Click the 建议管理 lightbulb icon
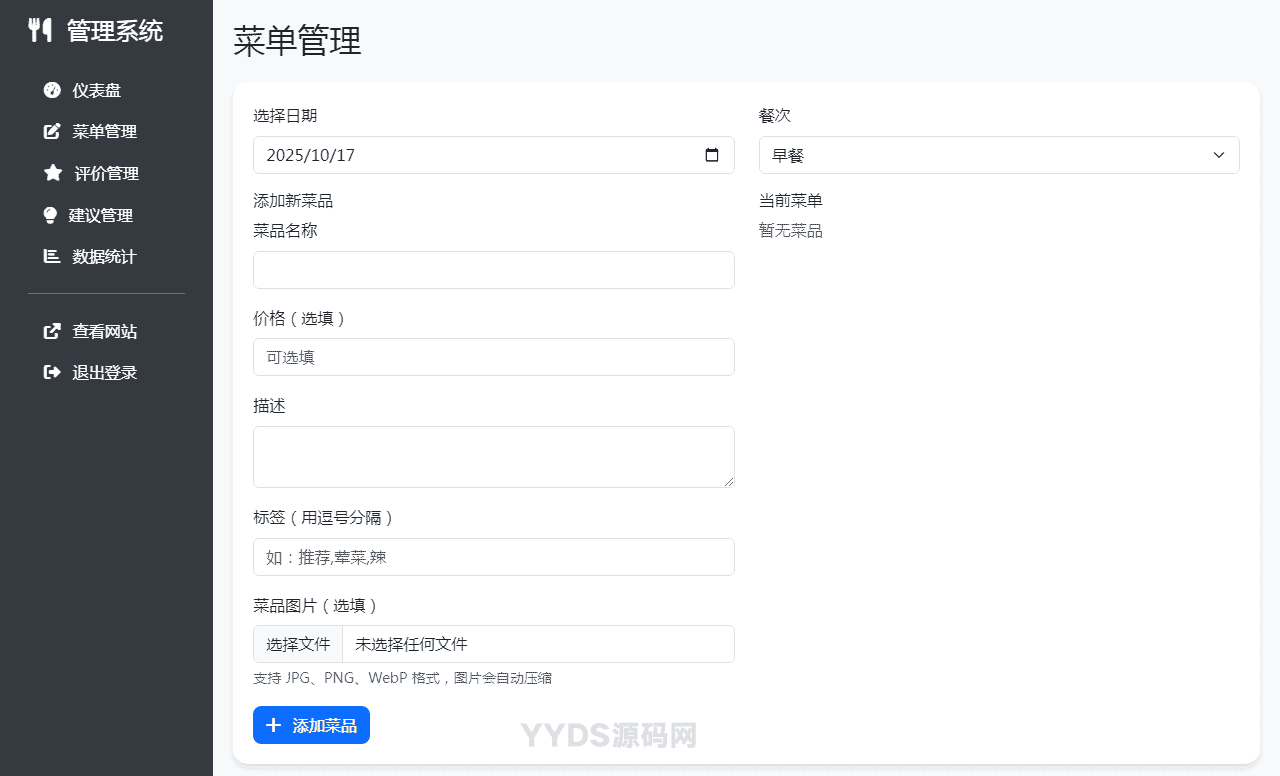Image resolution: width=1280 pixels, height=776 pixels. [x=50, y=215]
